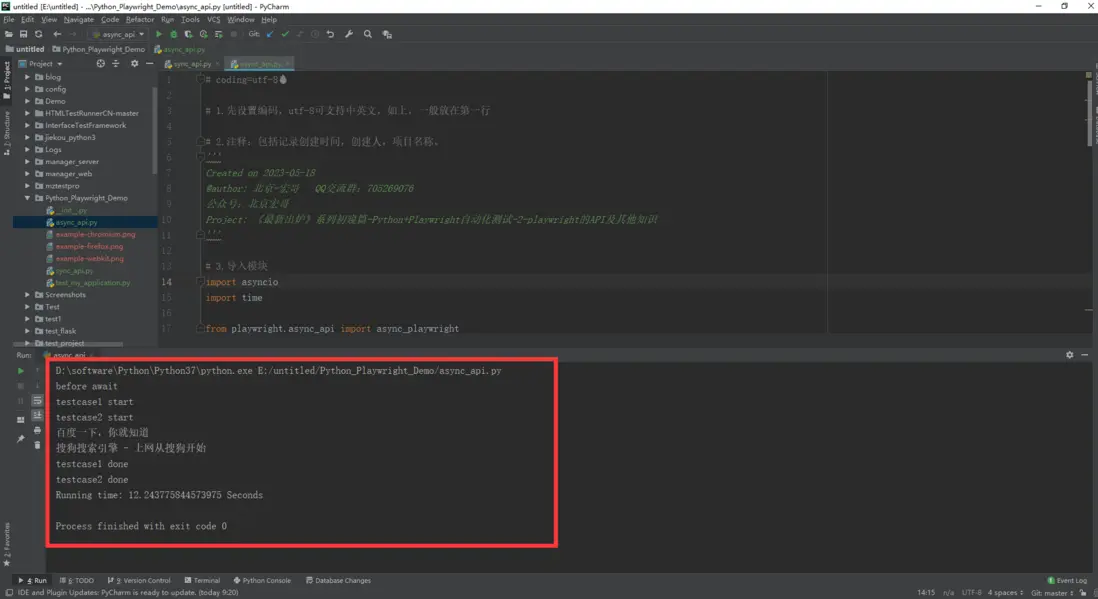
Task: Clear output with the trash icon in Run panel
Action: tap(37, 445)
